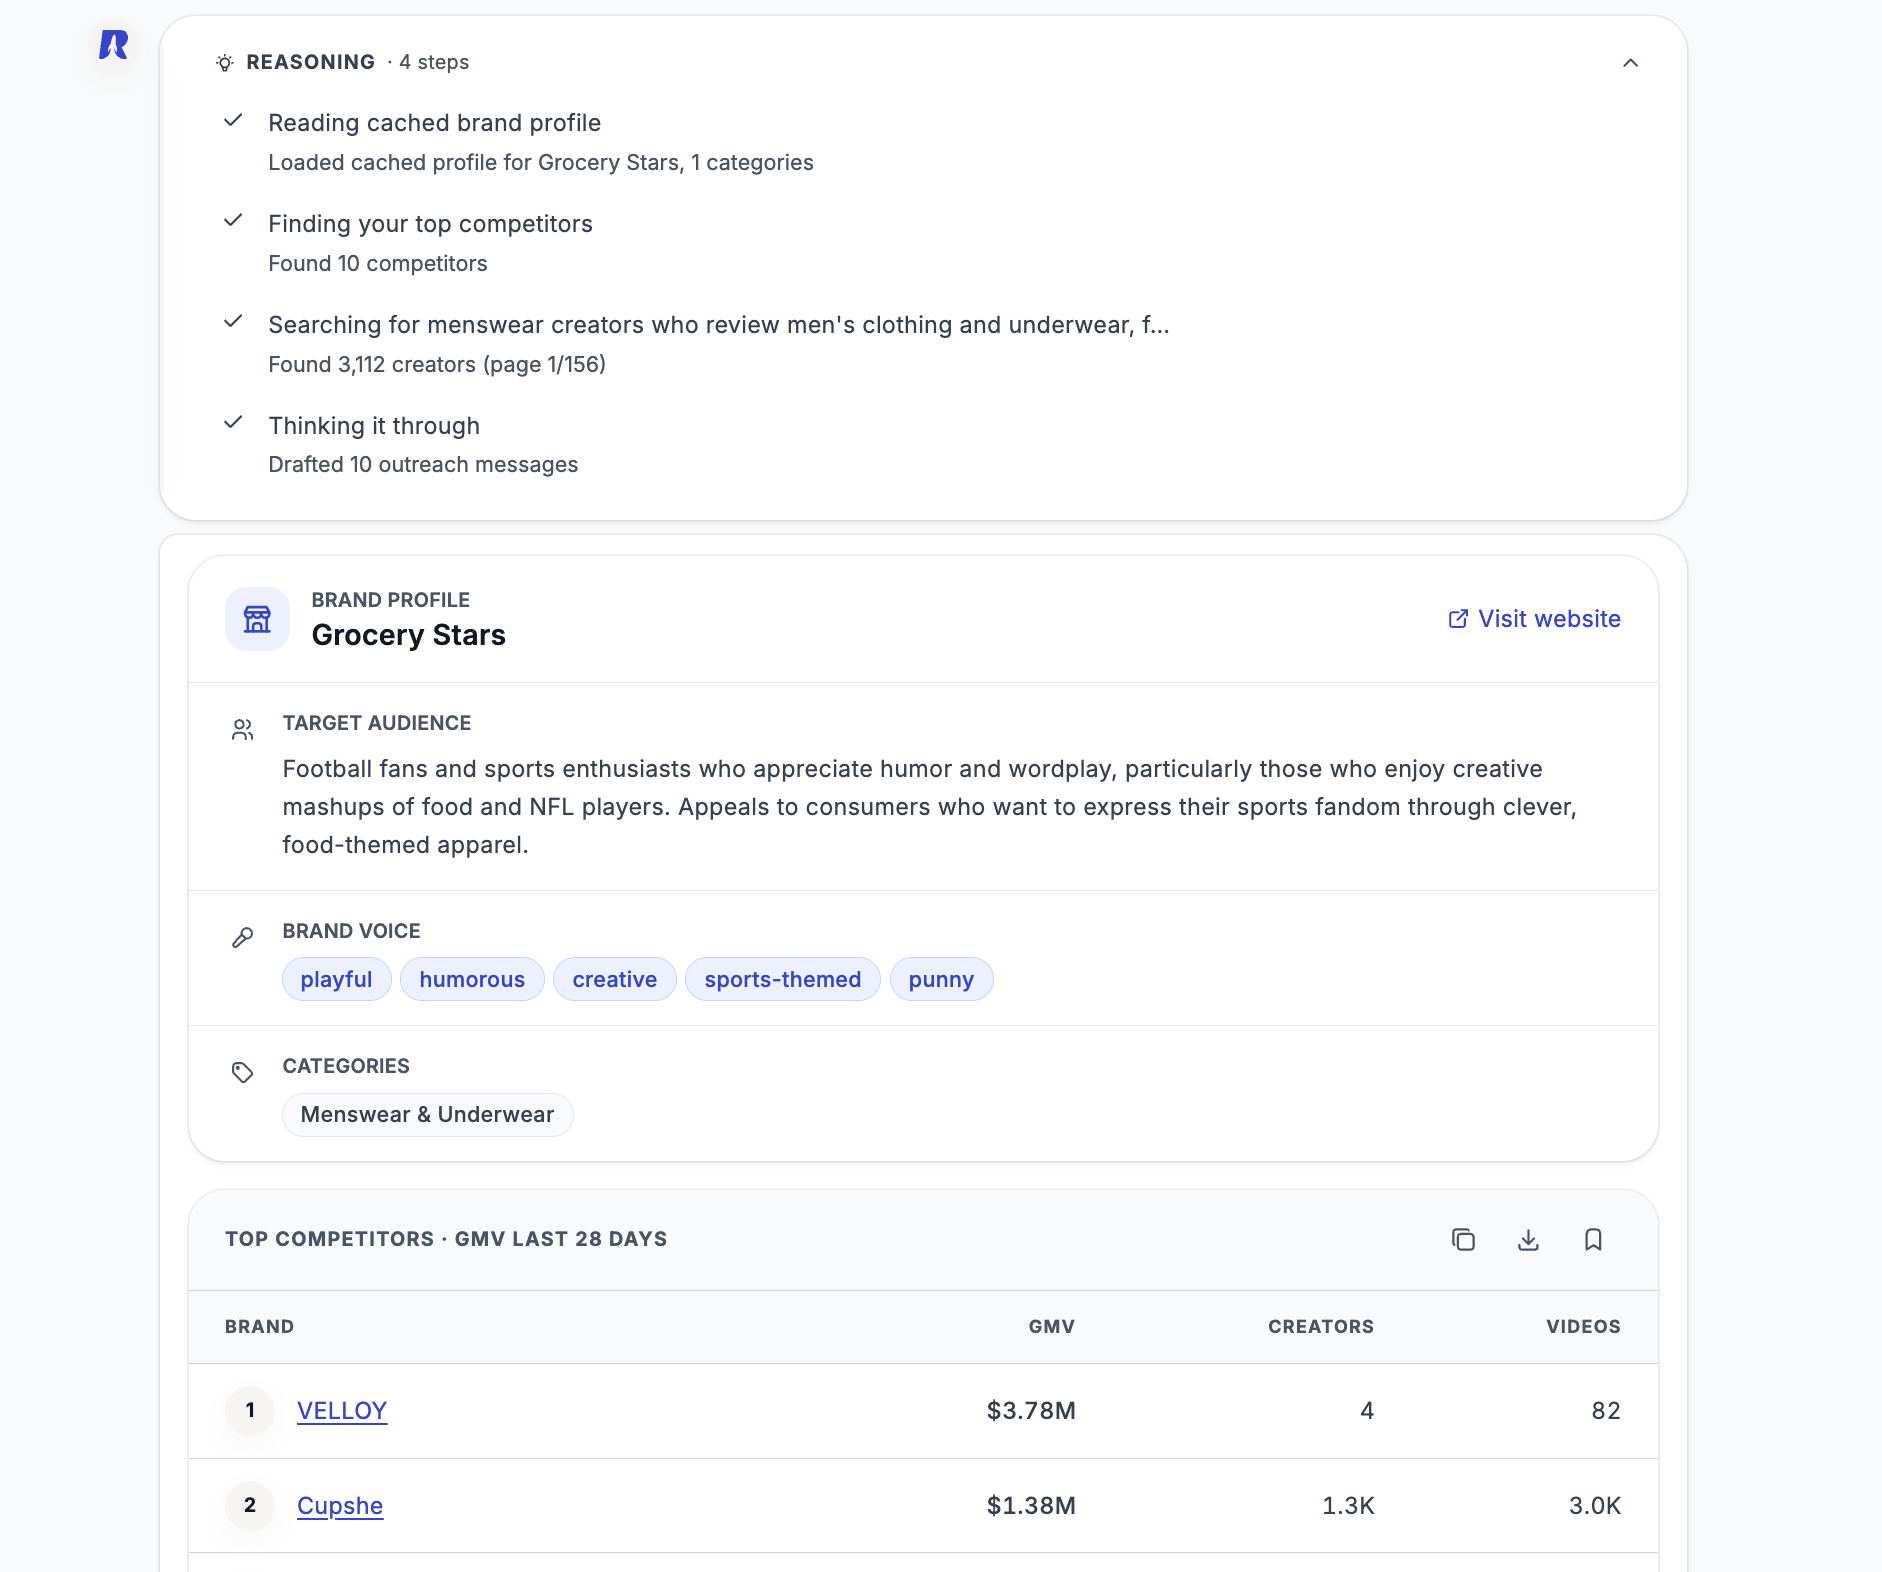1882x1572 pixels.
Task: Click the checkmark beside Searching for menswear creators
Action: (233, 322)
